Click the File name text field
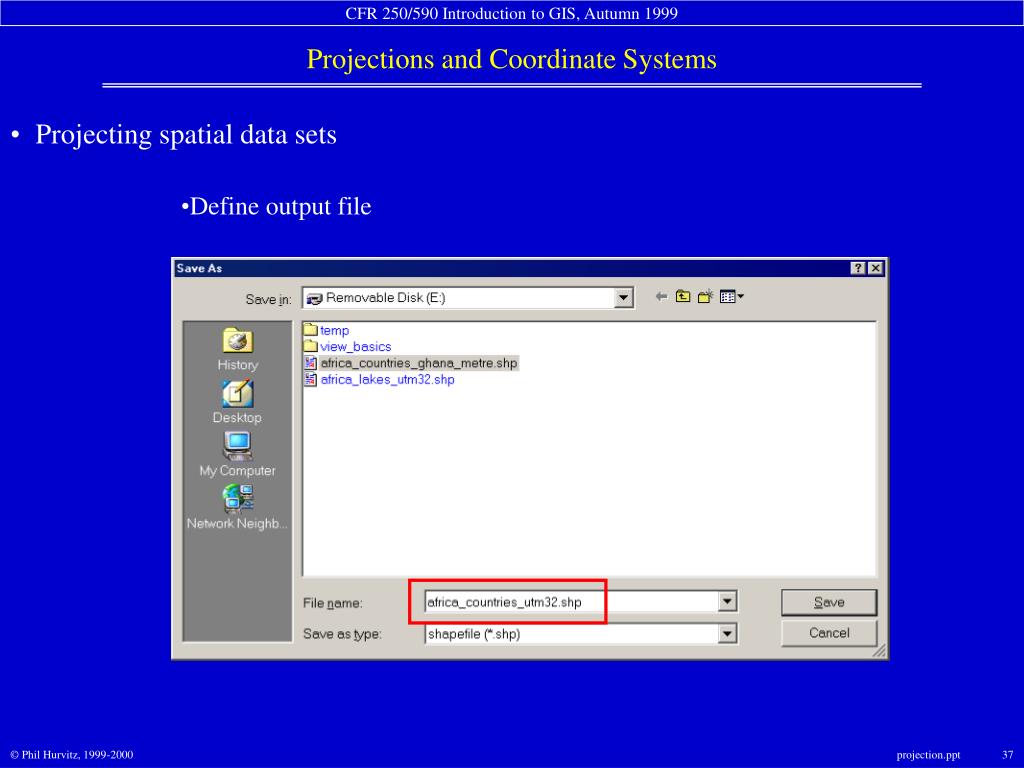 [571, 601]
